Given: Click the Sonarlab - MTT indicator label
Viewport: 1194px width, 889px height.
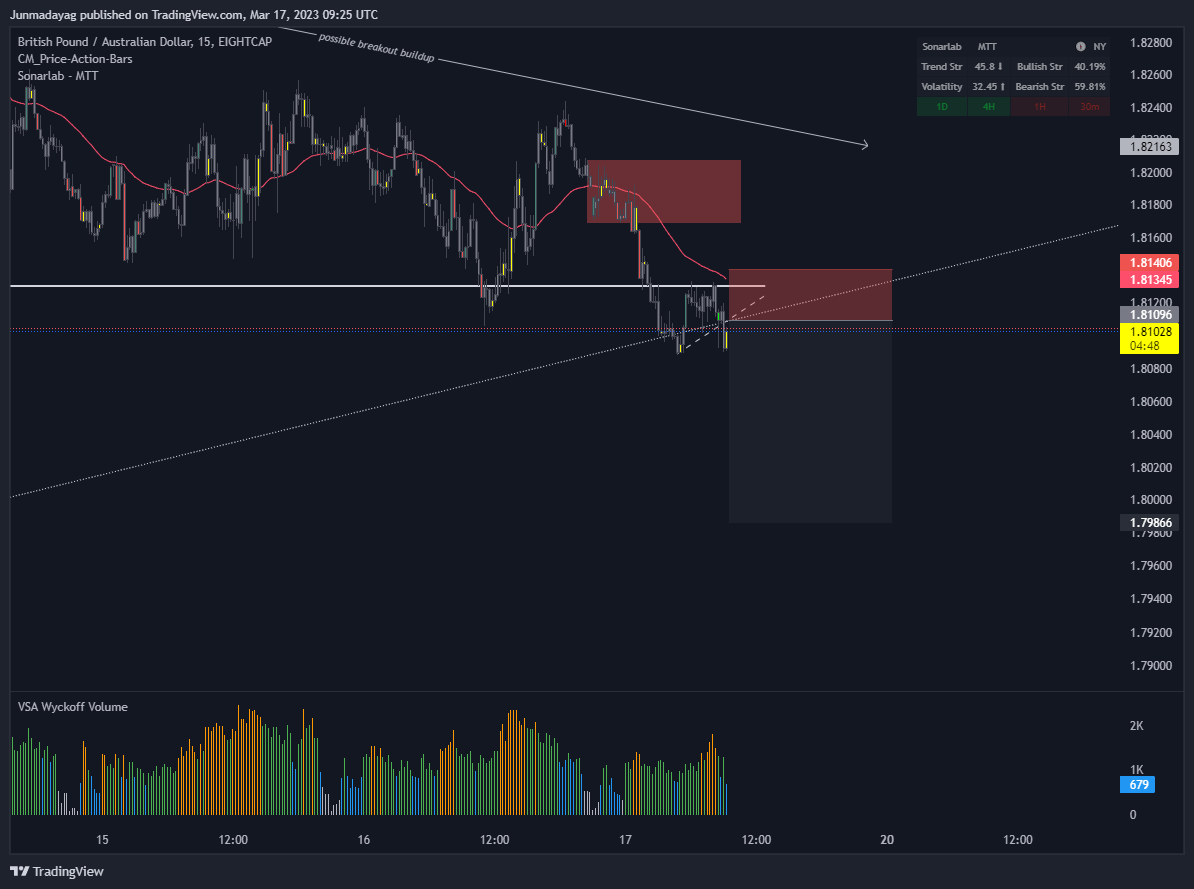Looking at the screenshot, I should 58,75.
